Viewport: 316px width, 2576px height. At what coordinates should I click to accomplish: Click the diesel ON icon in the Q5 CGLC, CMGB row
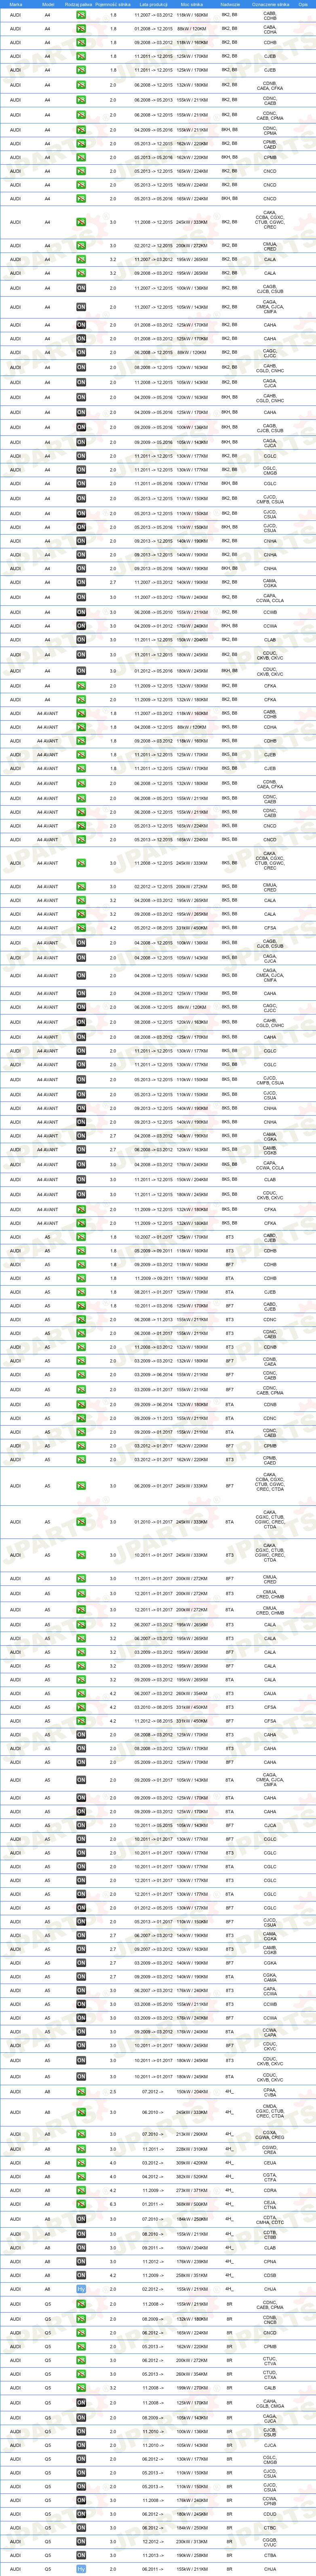[x=81, y=2459]
